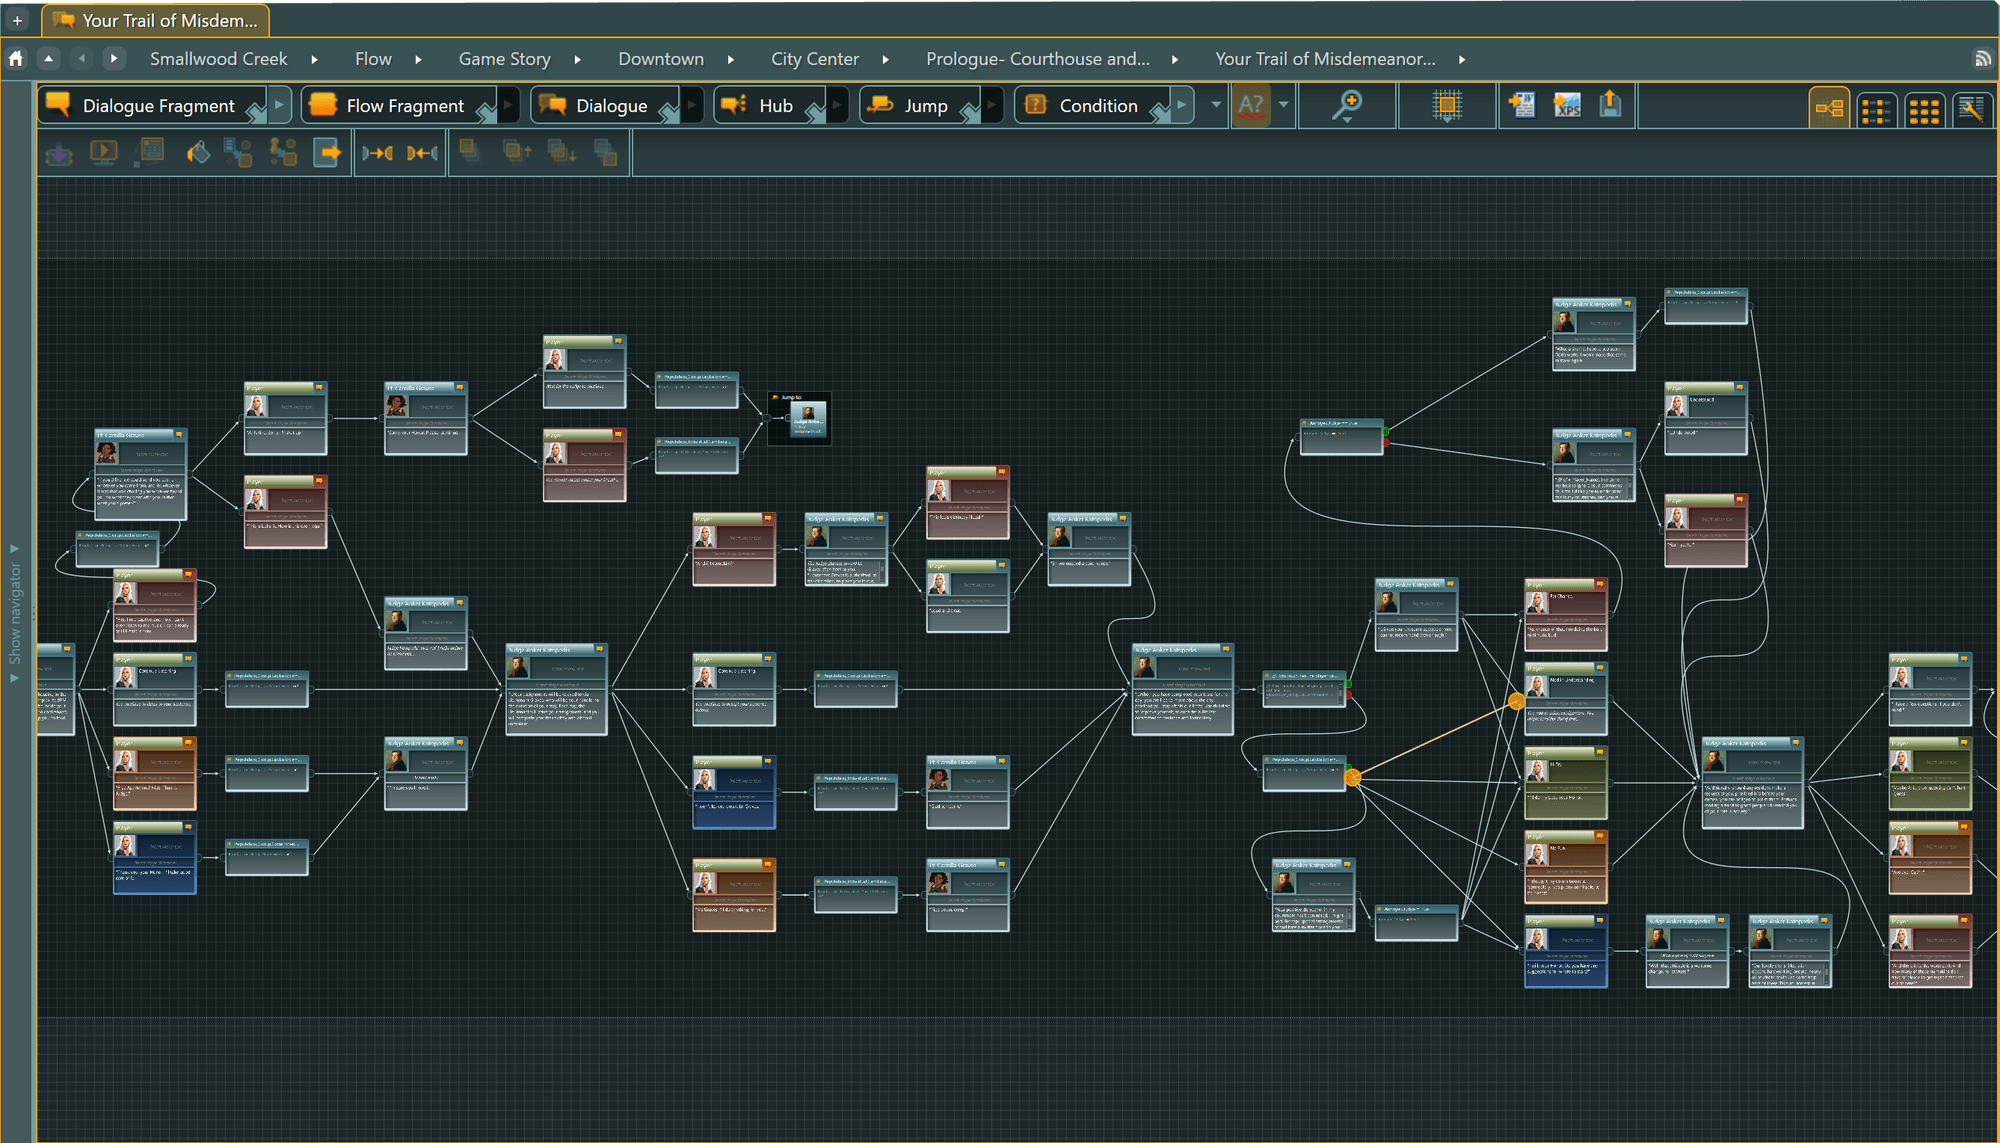Open the spell check dropdown arrow

1283,105
